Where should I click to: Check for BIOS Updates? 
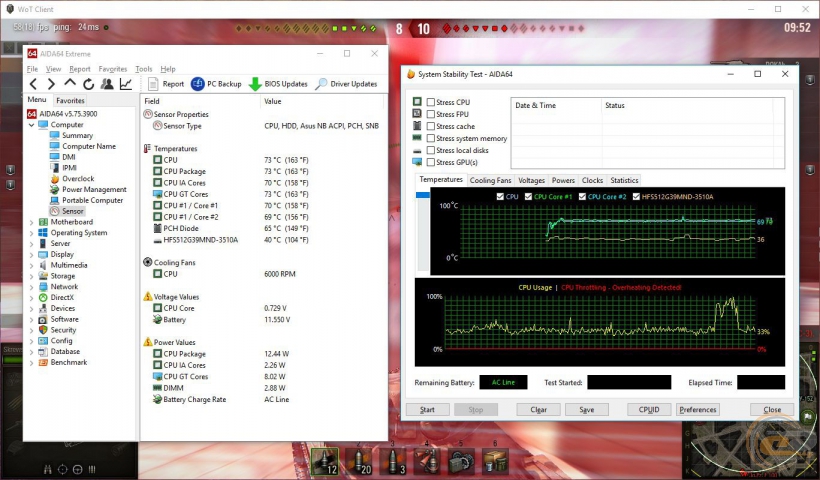click(278, 84)
